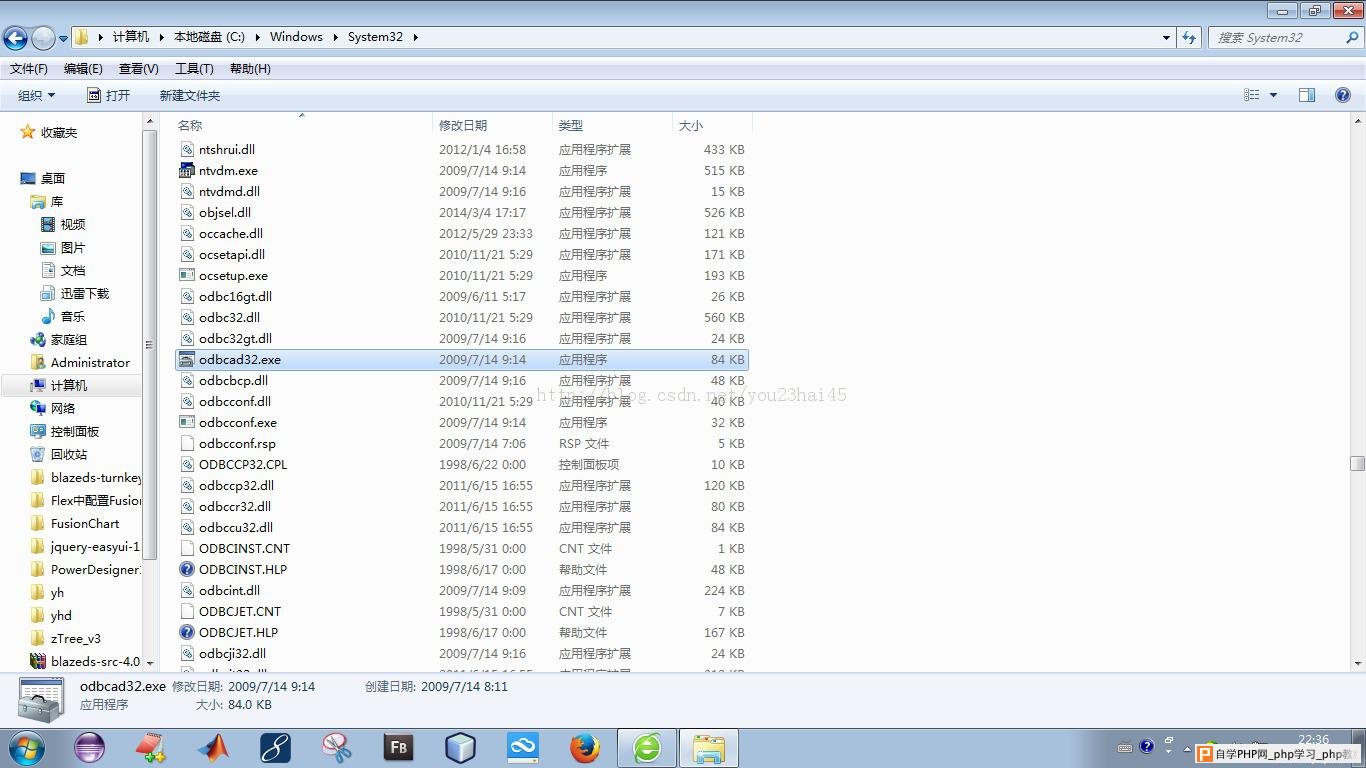Sort by 大小 column header
1366x768 pixels.
point(712,125)
